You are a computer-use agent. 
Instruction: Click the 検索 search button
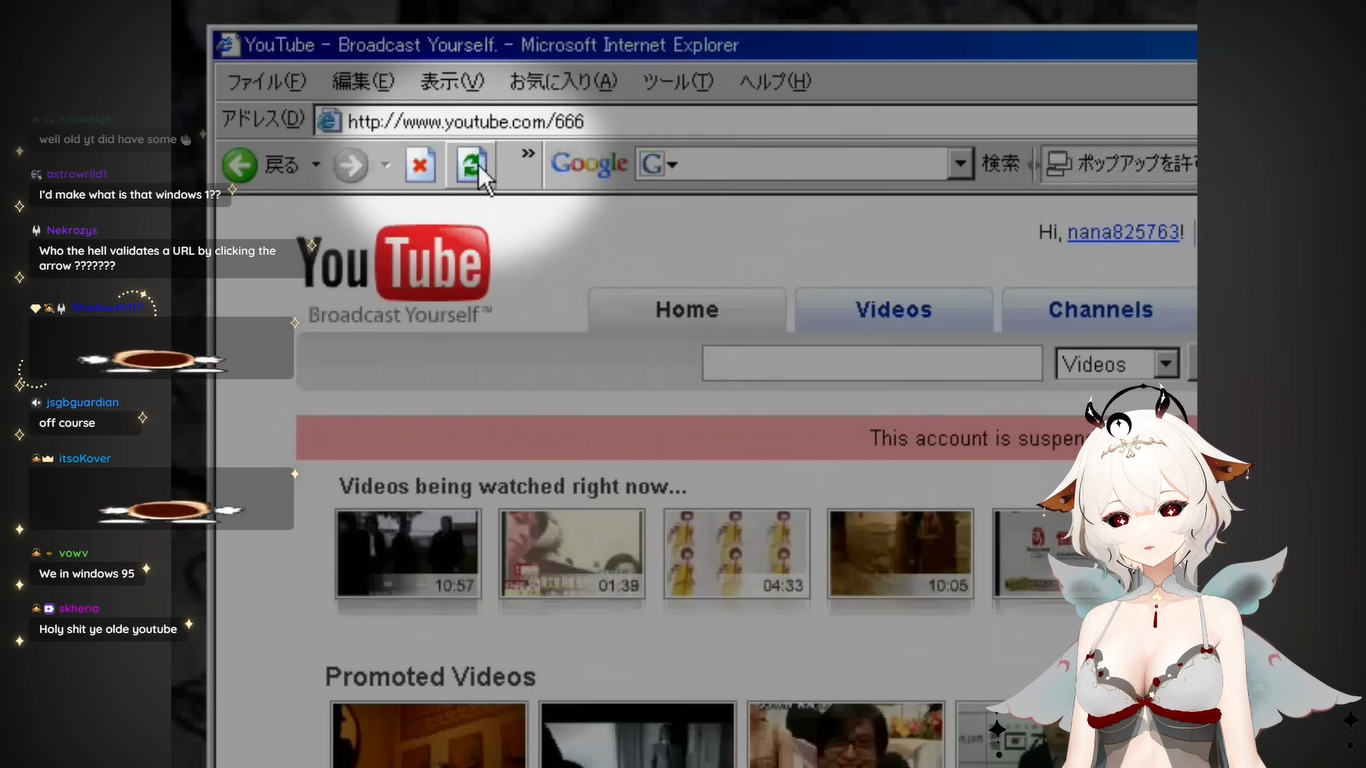coord(1001,163)
